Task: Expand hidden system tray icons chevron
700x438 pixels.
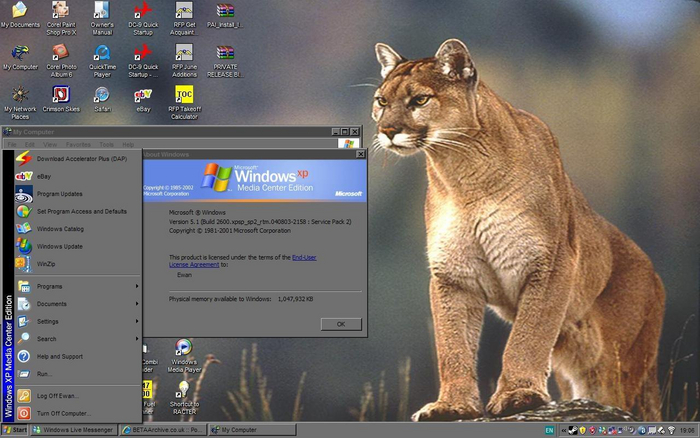Action: pyautogui.click(x=564, y=430)
